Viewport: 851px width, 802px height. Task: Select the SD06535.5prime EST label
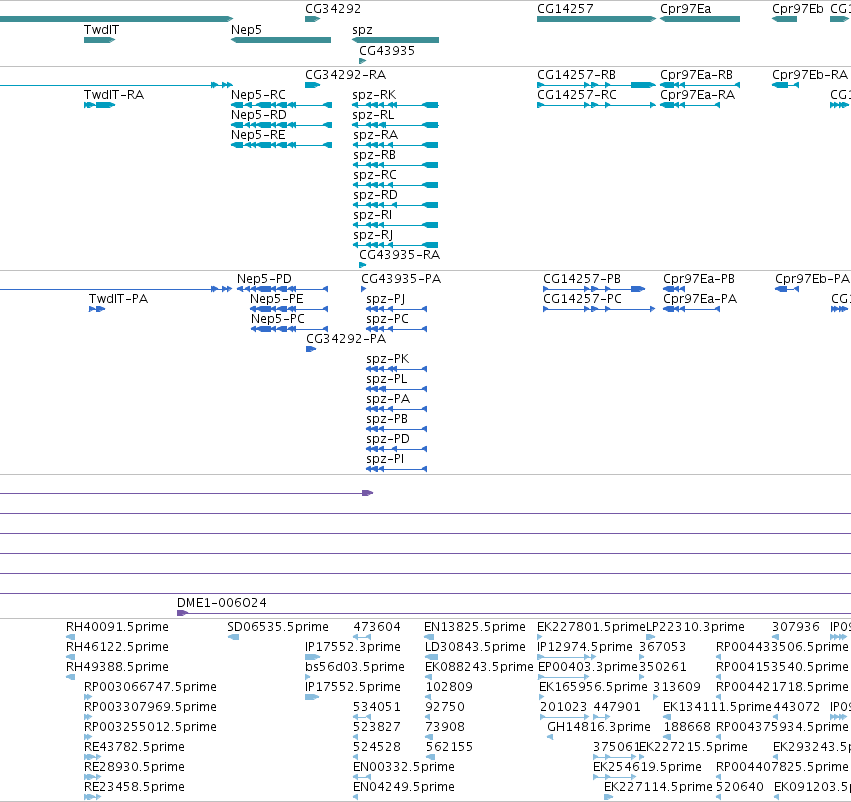(278, 627)
